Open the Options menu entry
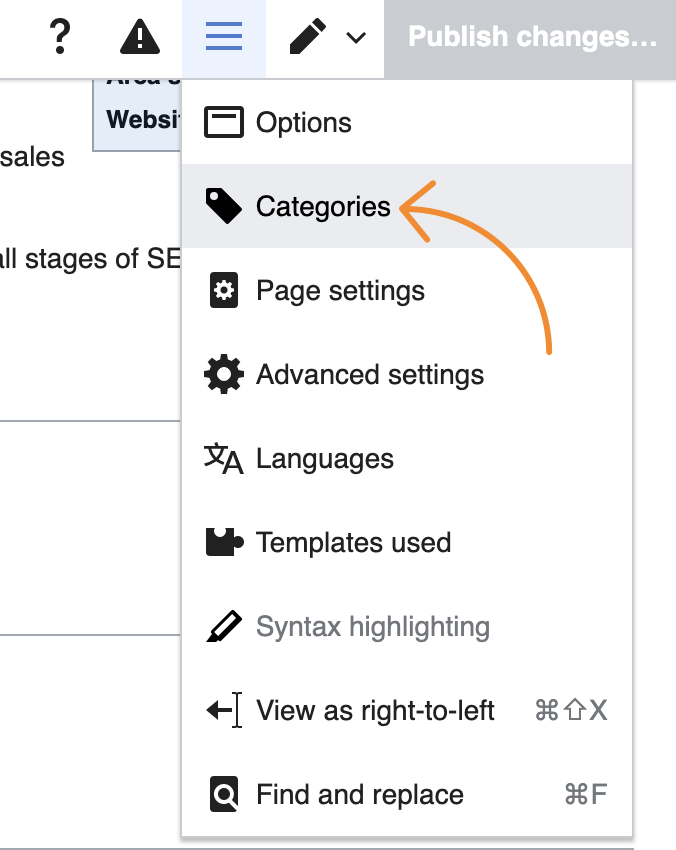 (x=303, y=122)
